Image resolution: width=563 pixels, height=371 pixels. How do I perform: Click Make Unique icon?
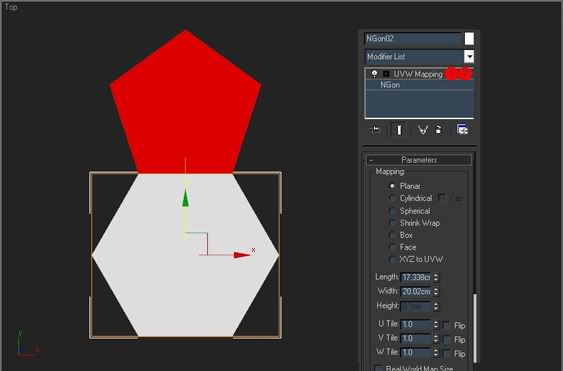point(423,130)
